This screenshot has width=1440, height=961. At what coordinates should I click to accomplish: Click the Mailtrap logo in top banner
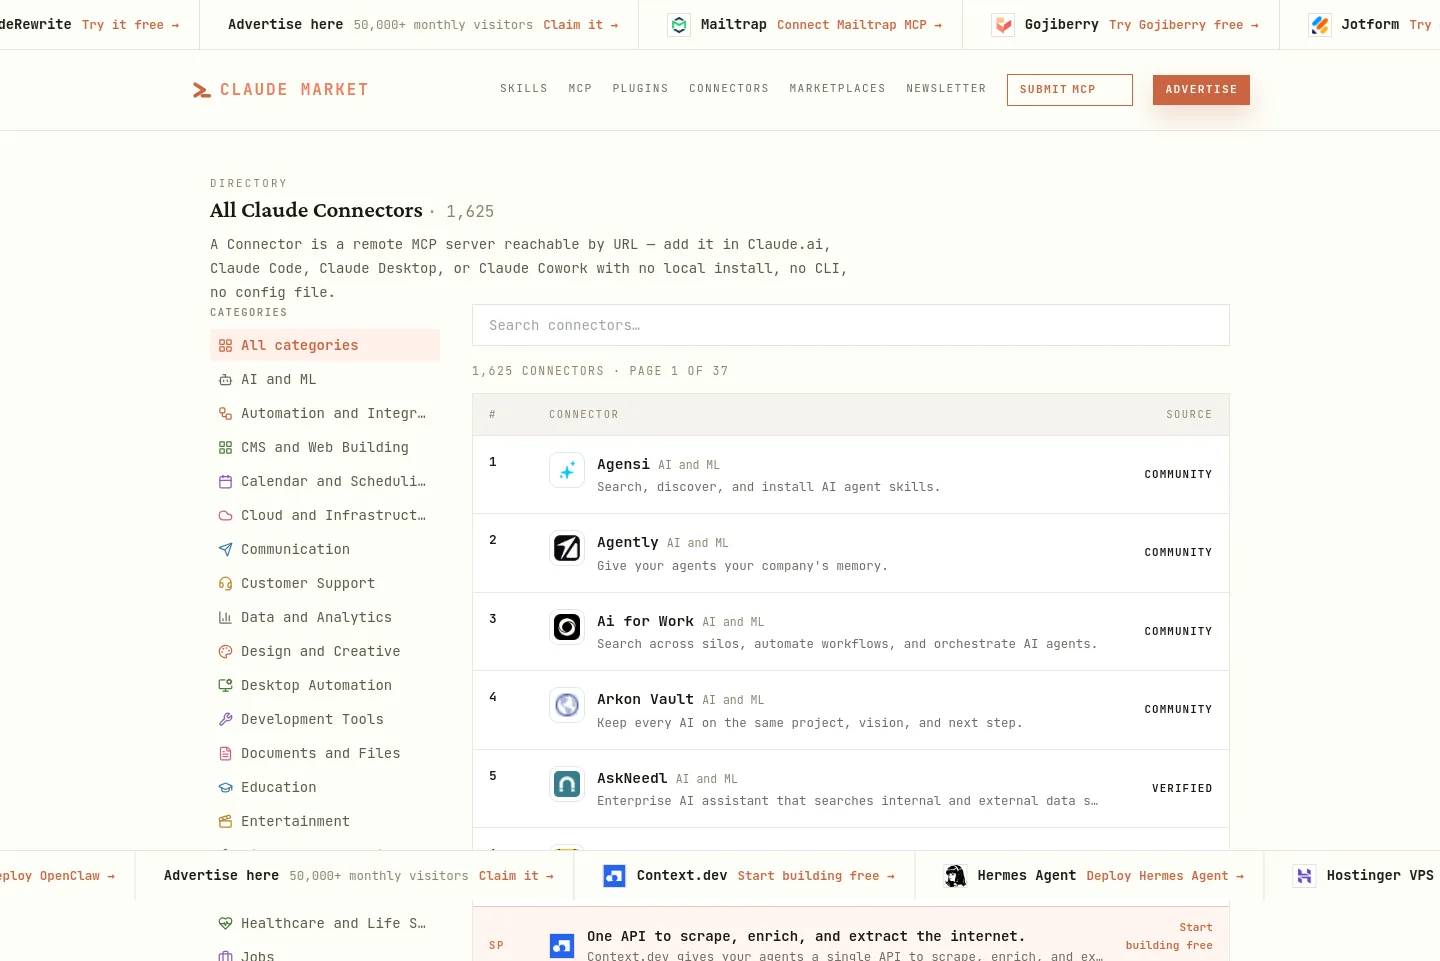[679, 25]
